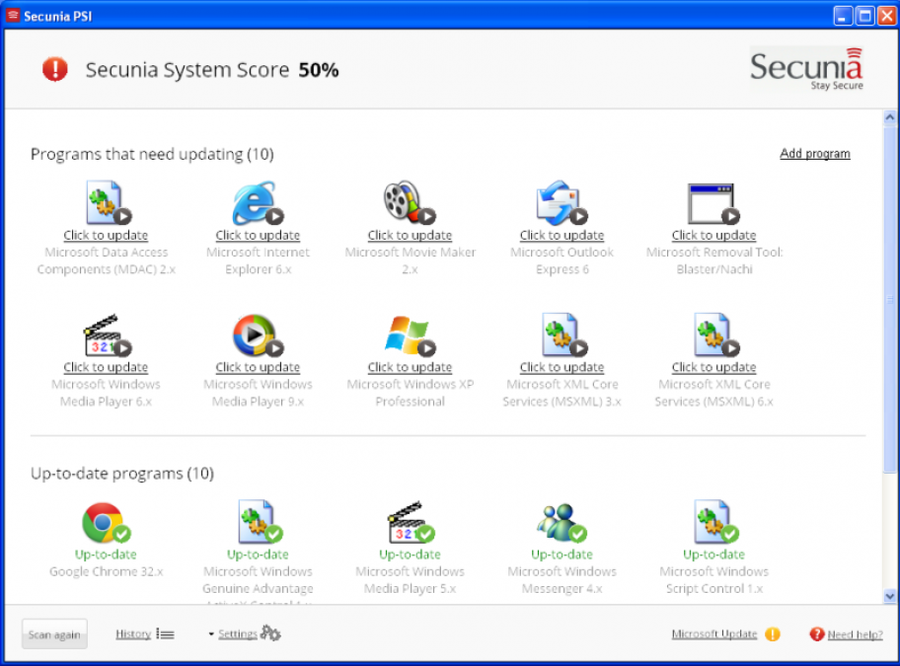Click the 'Google Chrome 32.x' program name
Image resolution: width=900 pixels, height=666 pixels.
click(106, 572)
